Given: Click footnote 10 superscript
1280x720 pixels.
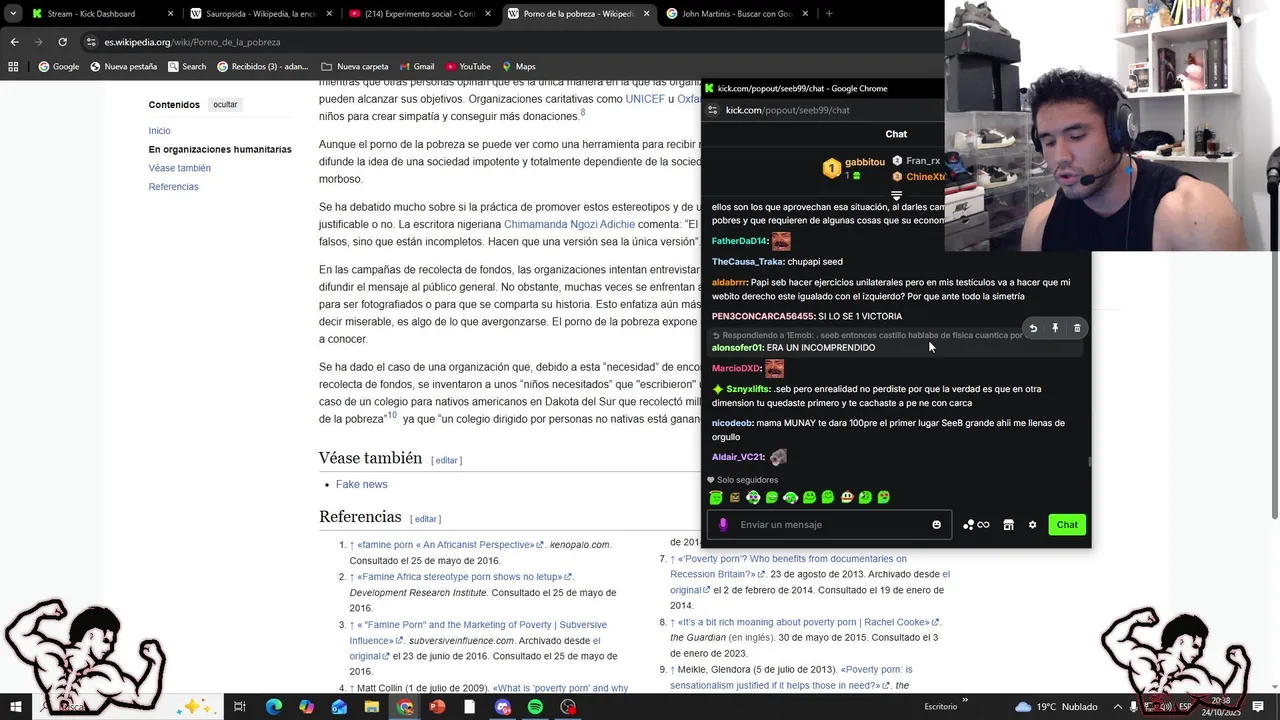Looking at the screenshot, I should 392,415.
